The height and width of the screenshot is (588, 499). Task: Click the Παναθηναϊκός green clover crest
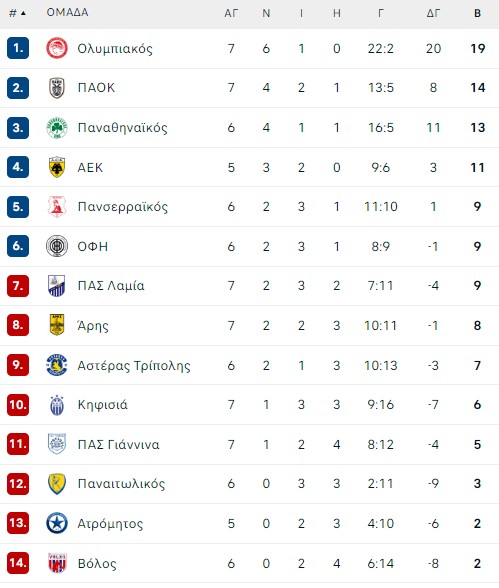tap(57, 128)
